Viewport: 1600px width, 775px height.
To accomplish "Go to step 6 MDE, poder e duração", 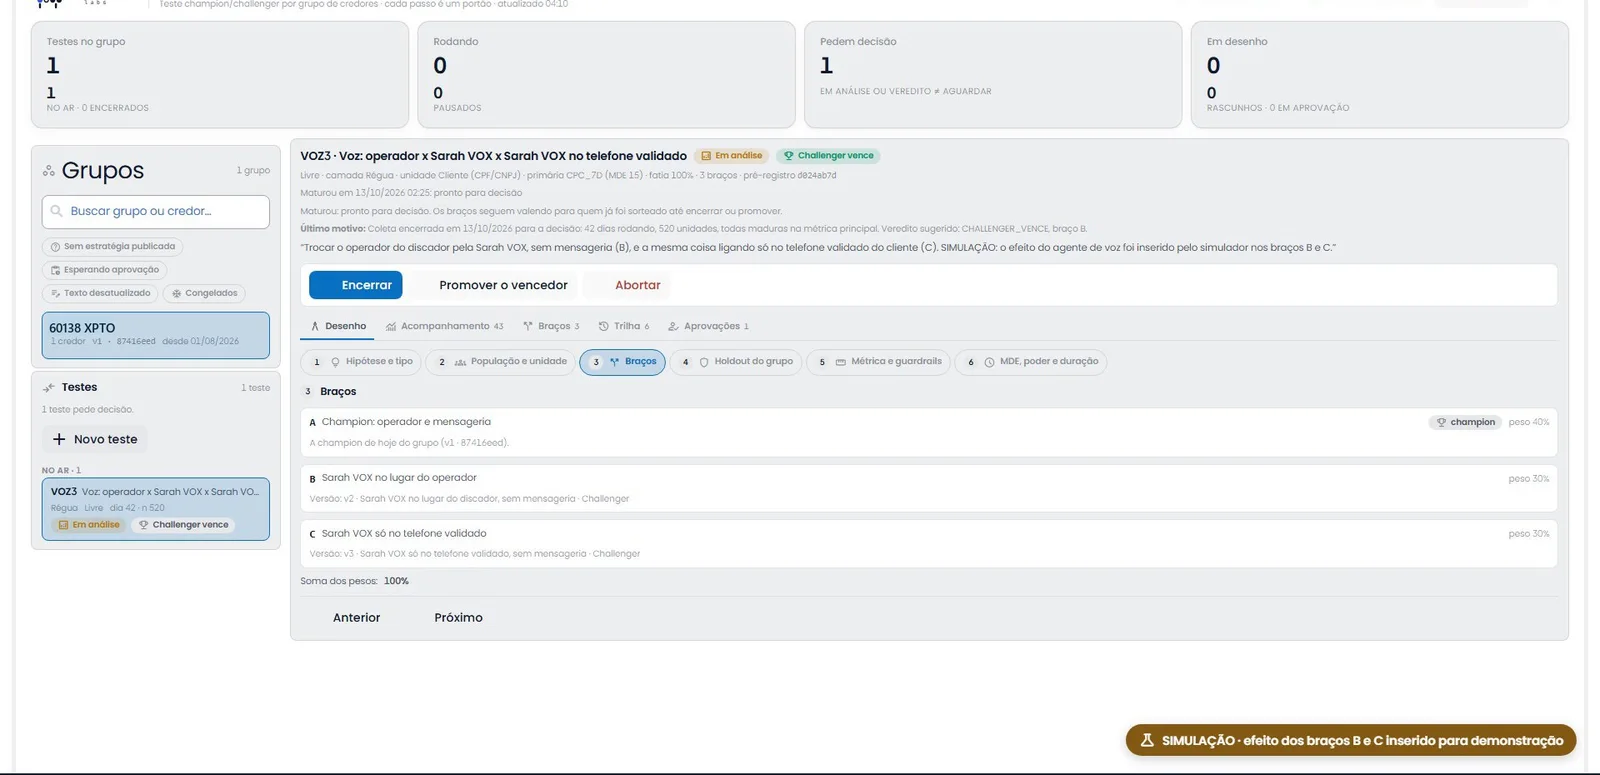I will (1031, 362).
